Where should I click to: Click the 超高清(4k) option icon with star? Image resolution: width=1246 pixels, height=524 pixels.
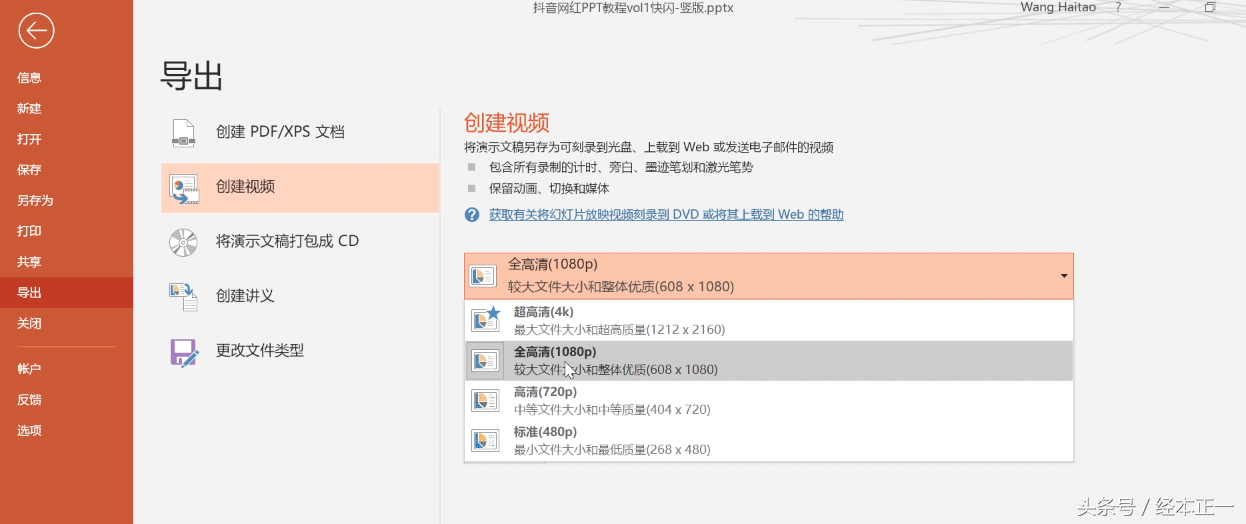pyautogui.click(x=486, y=320)
